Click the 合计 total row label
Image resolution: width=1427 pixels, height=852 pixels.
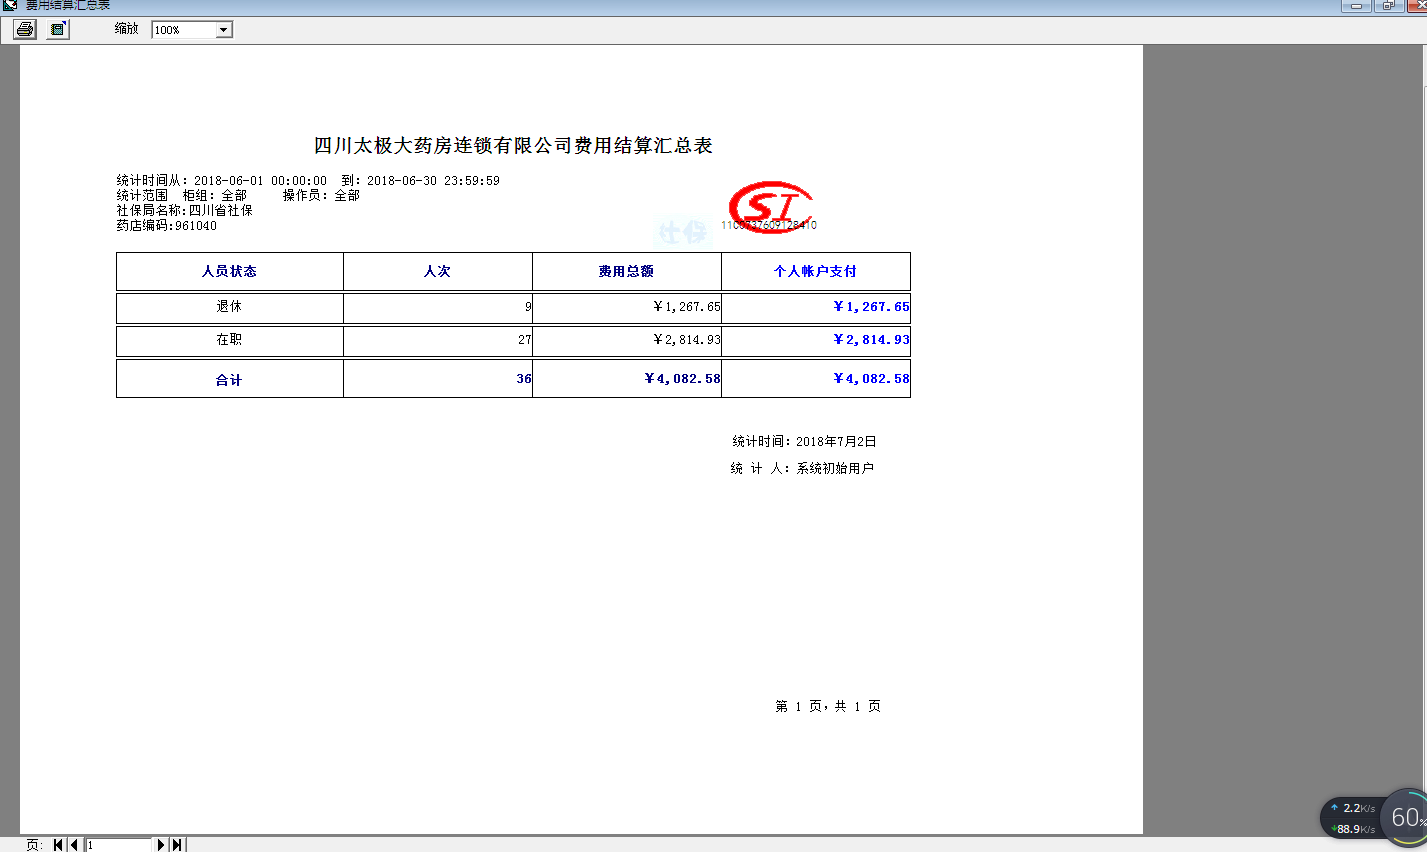(x=230, y=379)
